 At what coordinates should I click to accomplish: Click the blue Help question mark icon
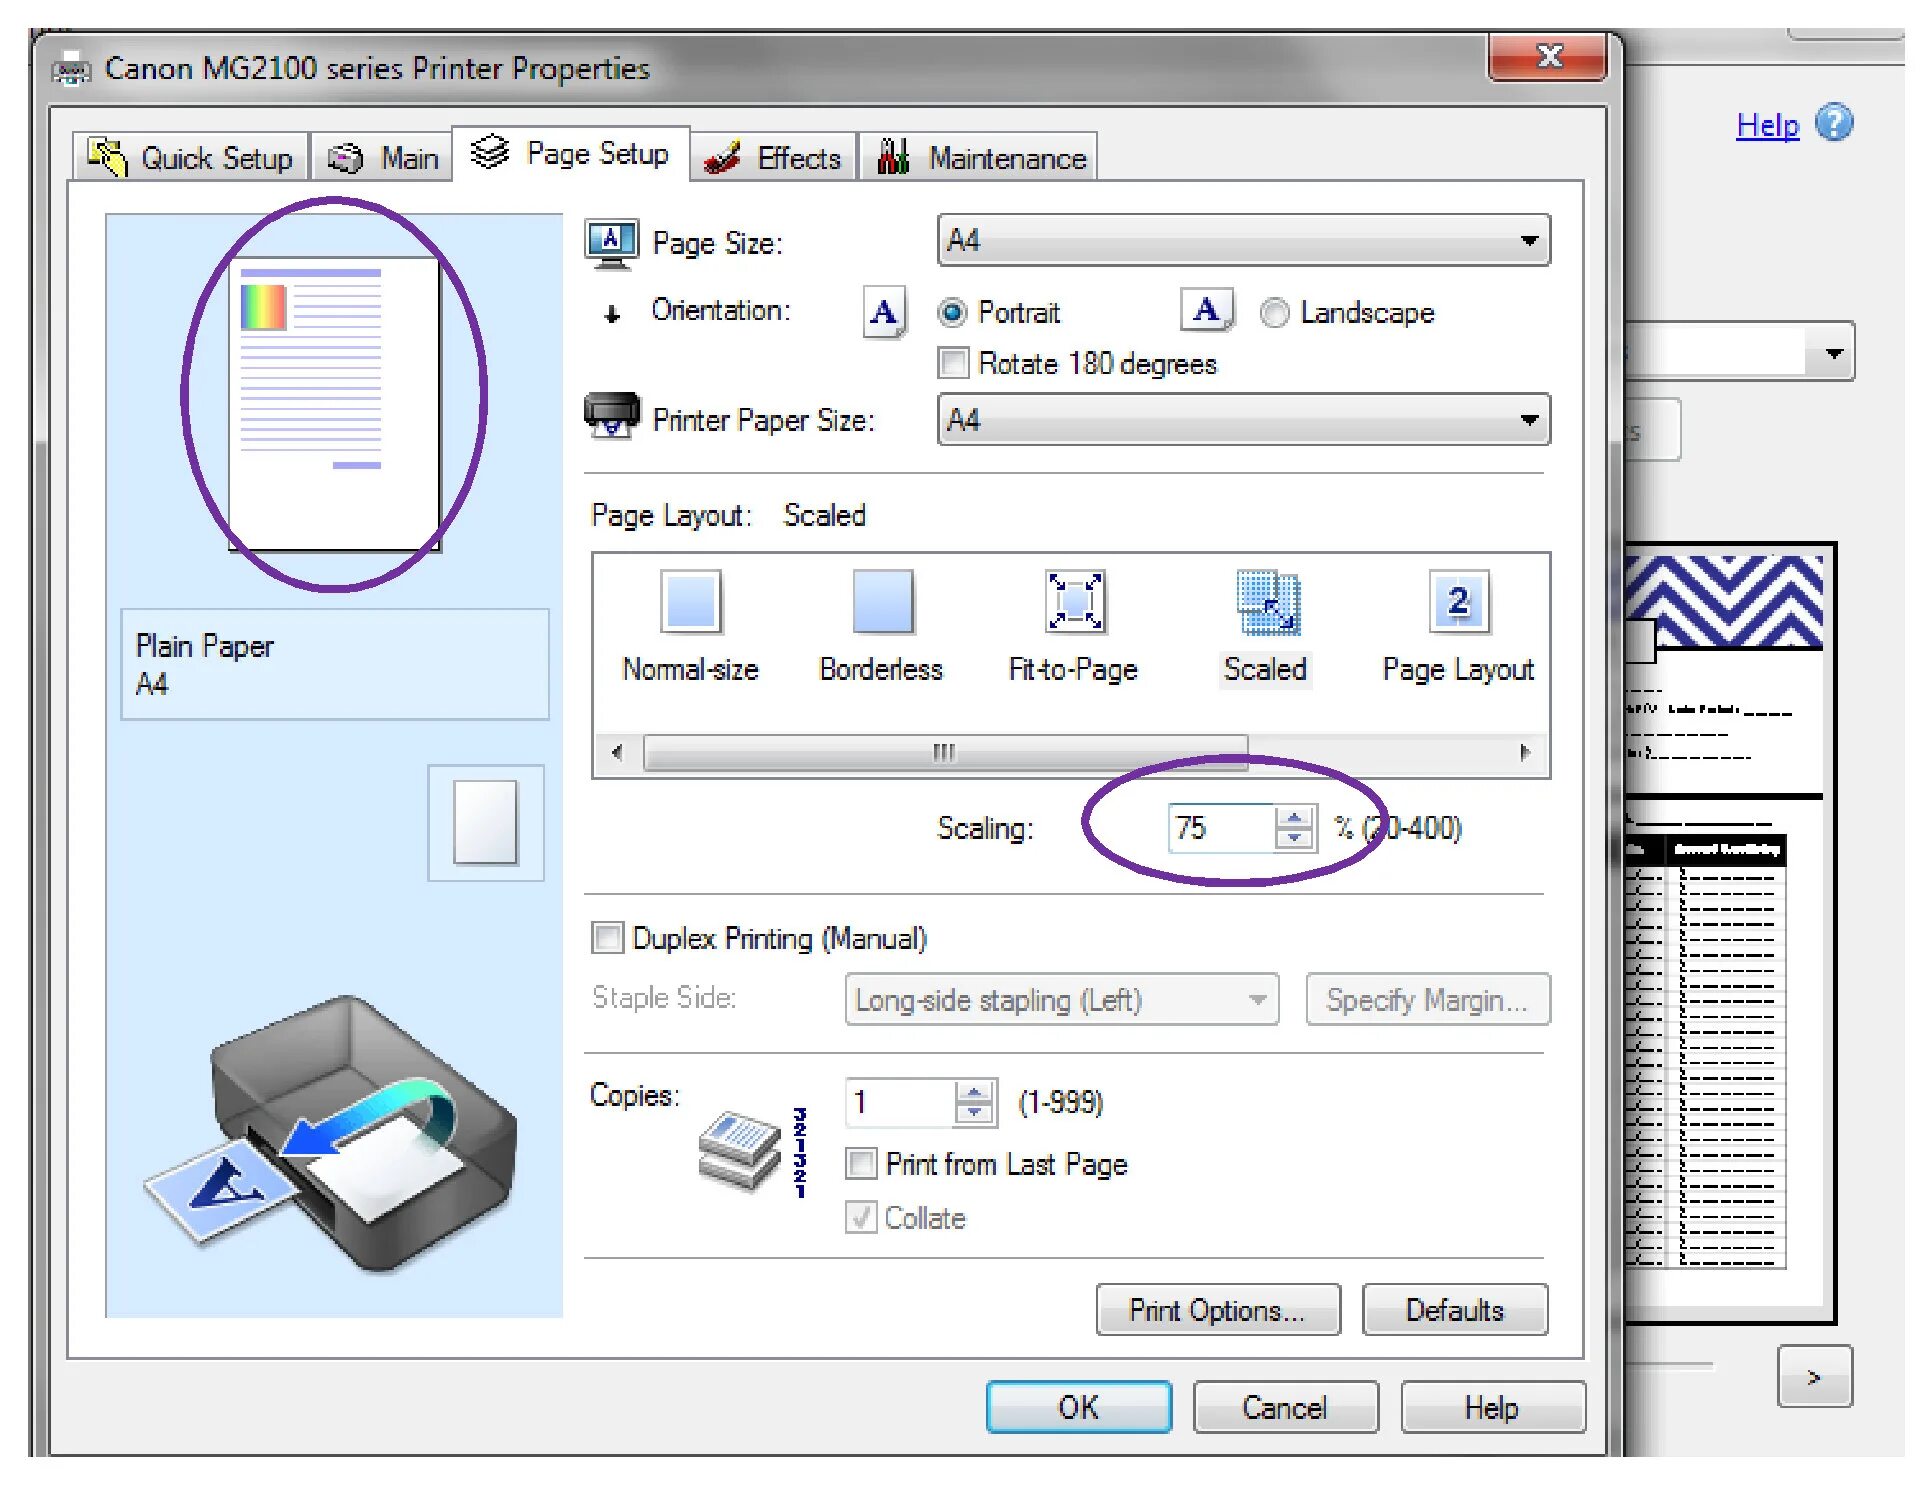click(x=1834, y=123)
